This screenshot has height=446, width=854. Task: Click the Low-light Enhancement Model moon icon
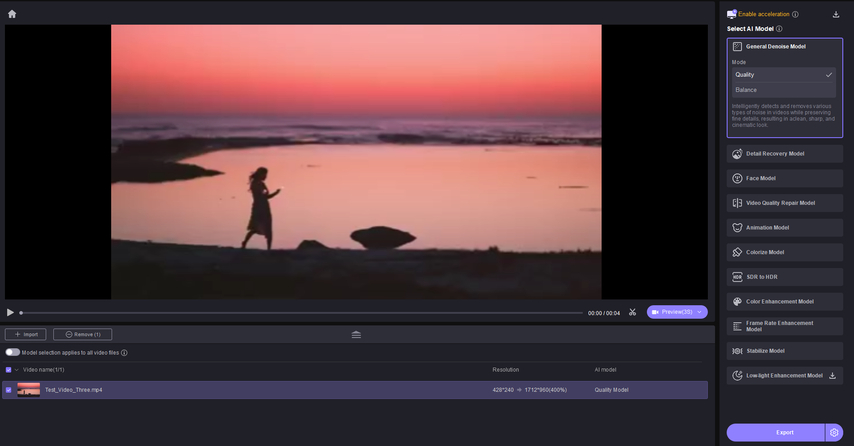point(737,375)
